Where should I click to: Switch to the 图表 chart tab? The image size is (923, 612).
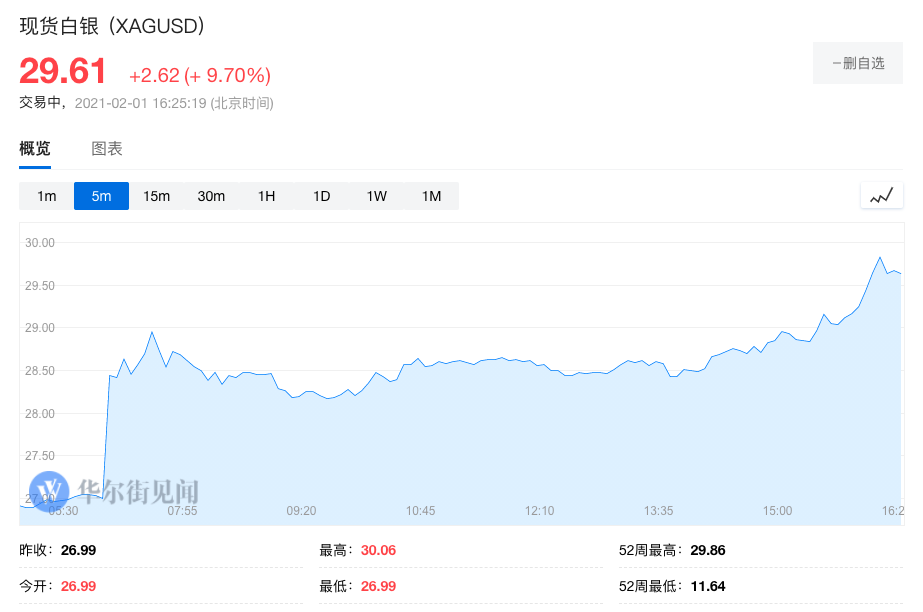point(107,148)
